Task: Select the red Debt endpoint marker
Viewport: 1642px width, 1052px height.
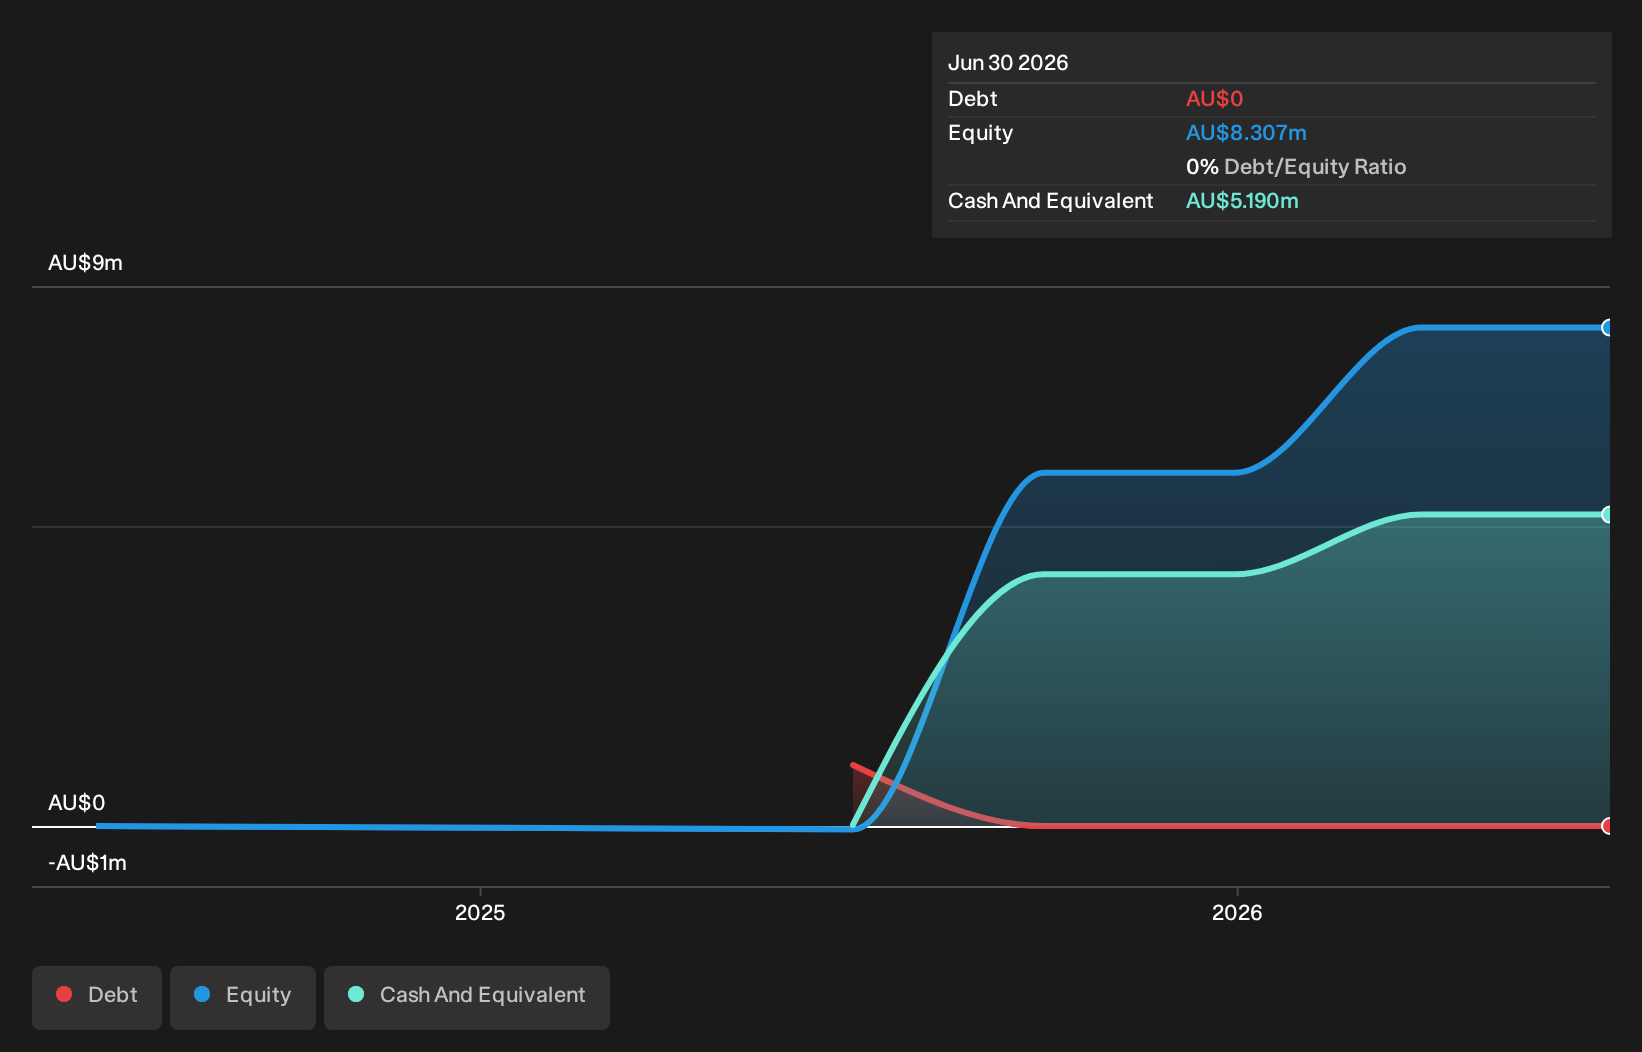Action: 1607,826
